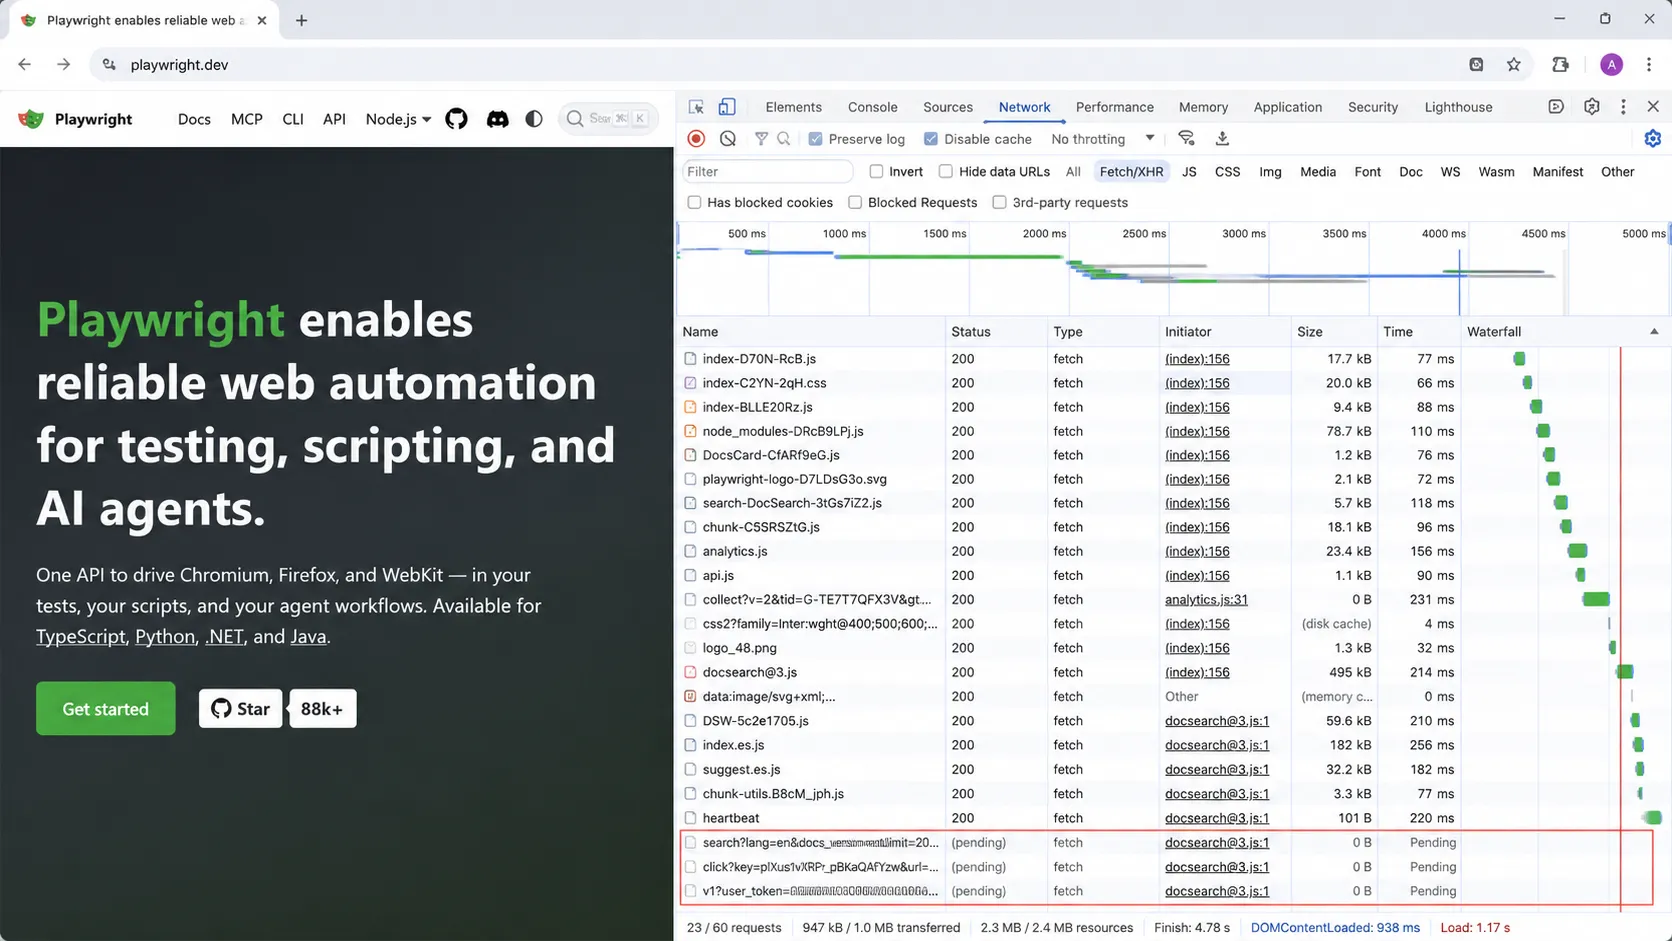Expand the Node.js language dropdown
This screenshot has height=941, width=1672.
(x=398, y=119)
